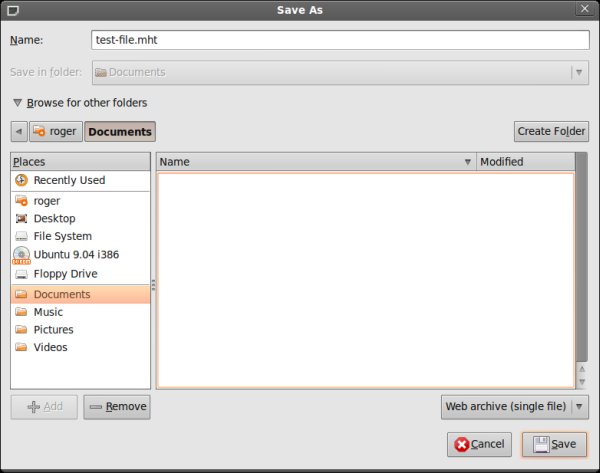Image resolution: width=600 pixels, height=473 pixels.
Task: Click the Documents folder icon in Places
Action: pyautogui.click(x=21, y=294)
